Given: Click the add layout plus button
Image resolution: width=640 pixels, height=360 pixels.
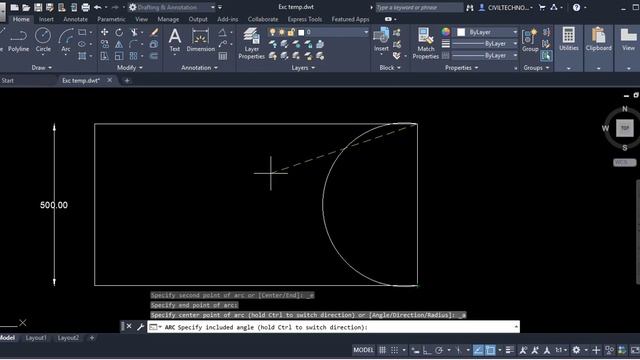Looking at the screenshot, I should [x=92, y=338].
